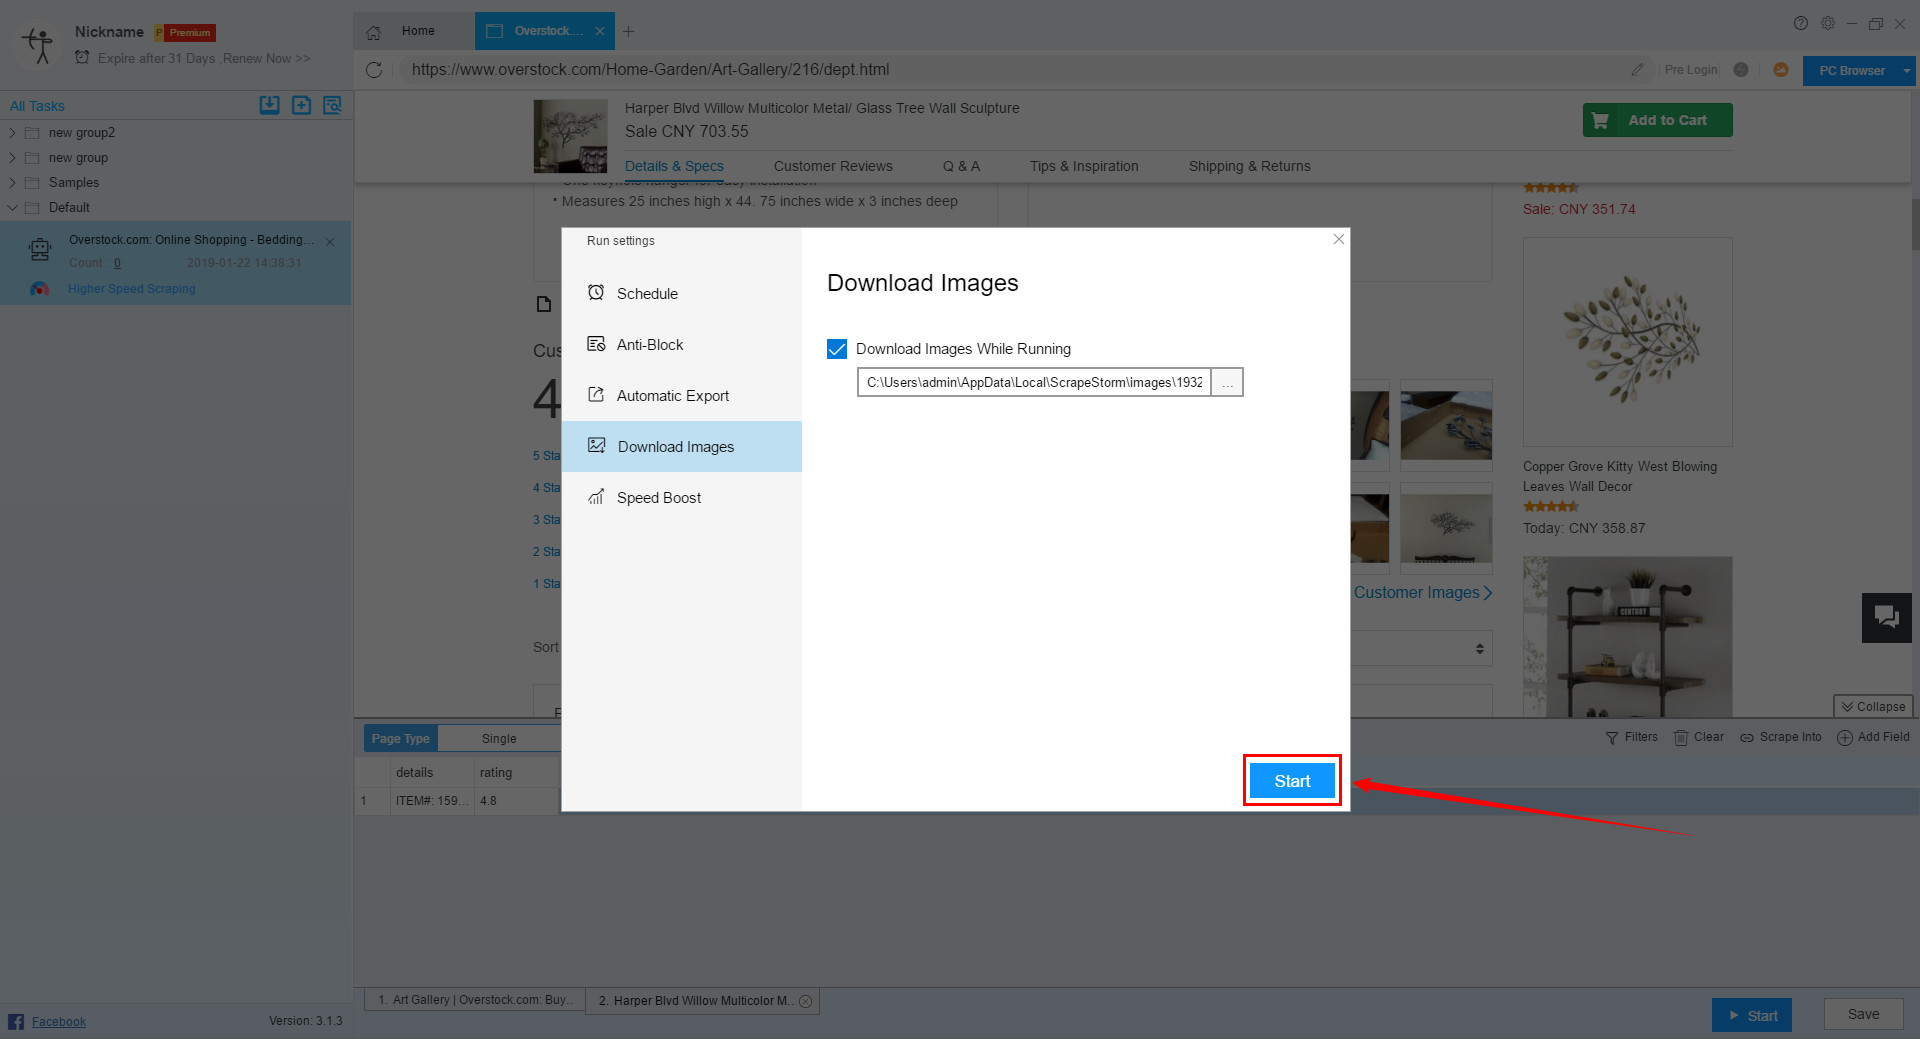
Task: Click the user avatar icon
Action: (39, 45)
